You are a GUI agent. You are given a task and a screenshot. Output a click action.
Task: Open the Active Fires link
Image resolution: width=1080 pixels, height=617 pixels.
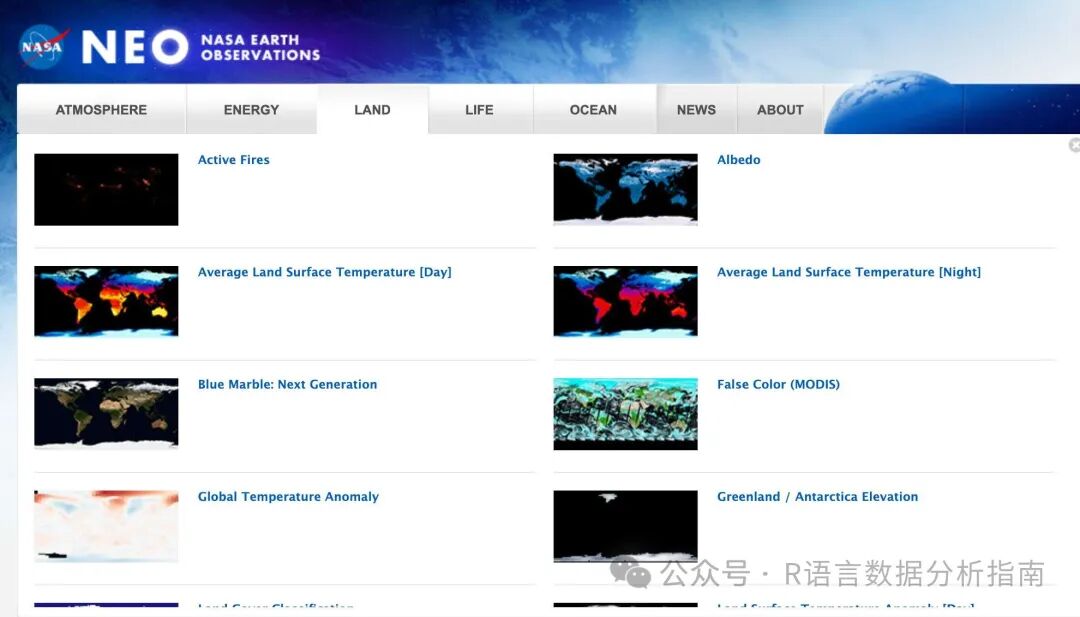click(233, 160)
